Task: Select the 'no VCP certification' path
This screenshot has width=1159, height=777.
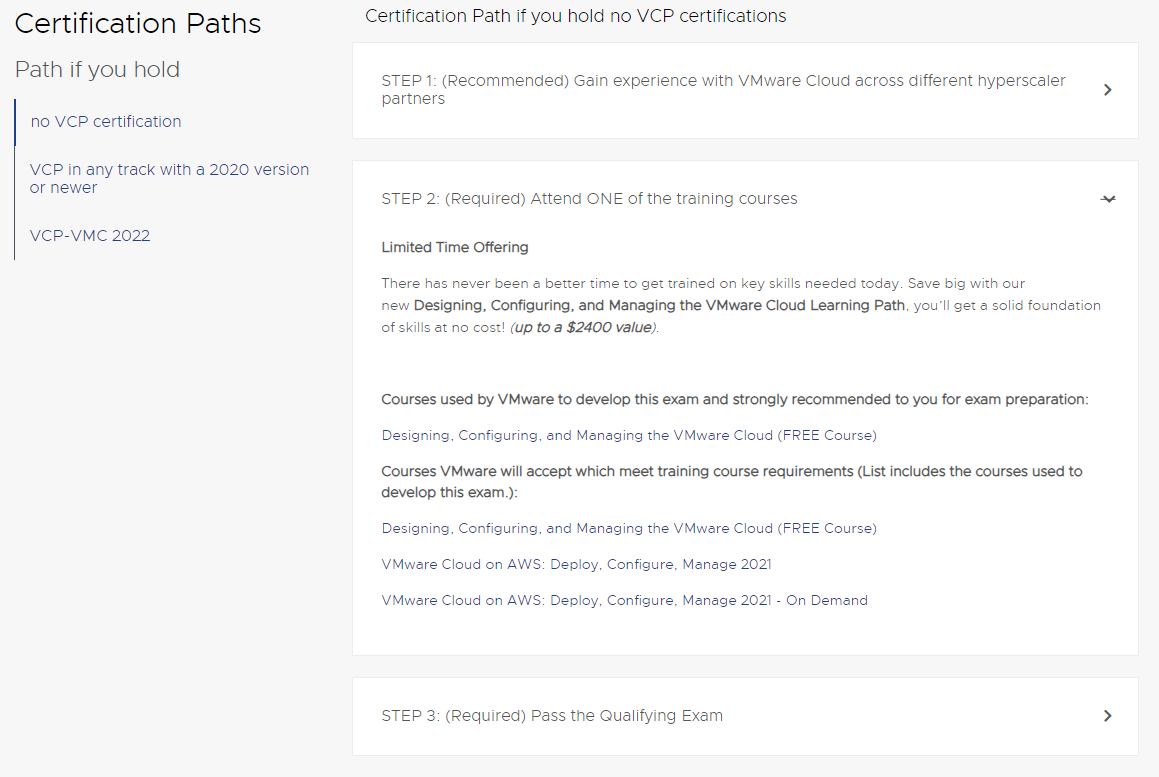Action: tap(106, 122)
